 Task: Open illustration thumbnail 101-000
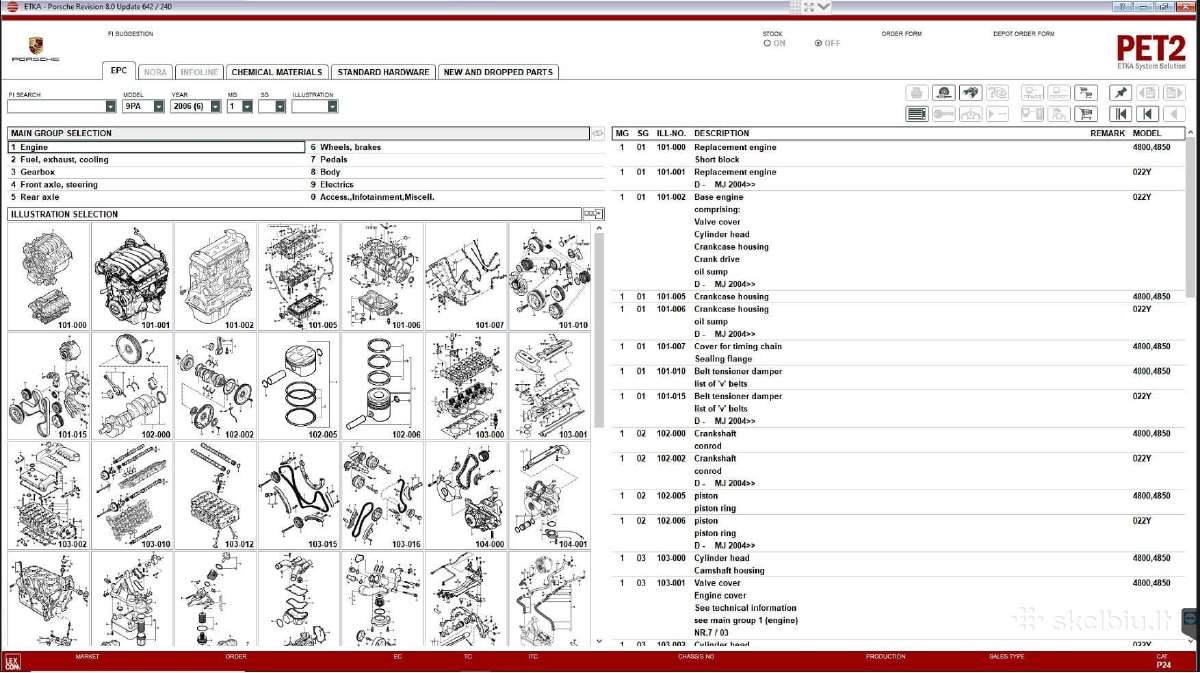click(x=49, y=276)
